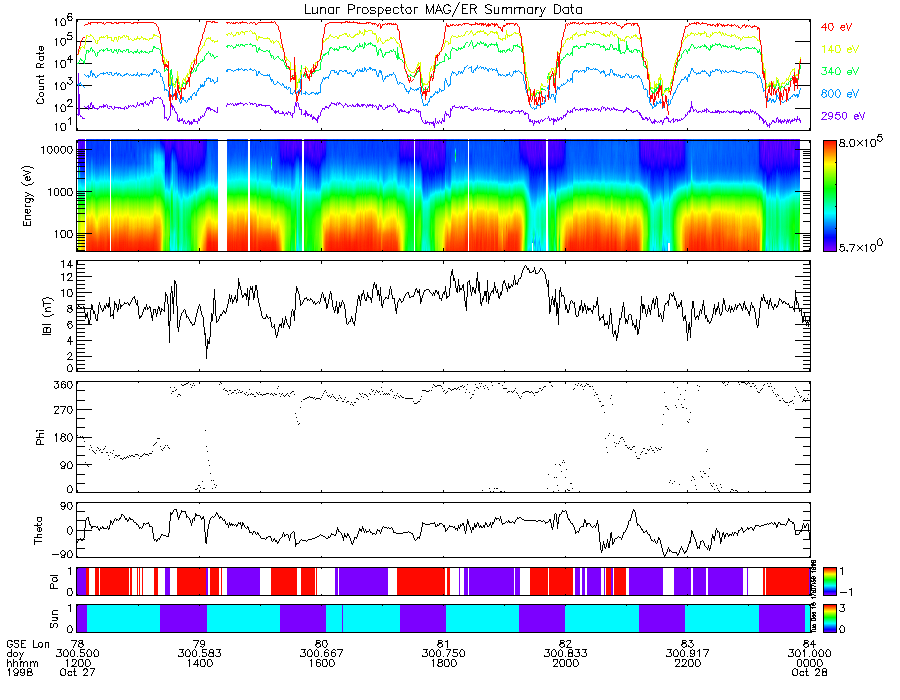Click the 'Phi' axis label
Image resolution: width=900 pixels, height=700 pixels.
coord(40,438)
